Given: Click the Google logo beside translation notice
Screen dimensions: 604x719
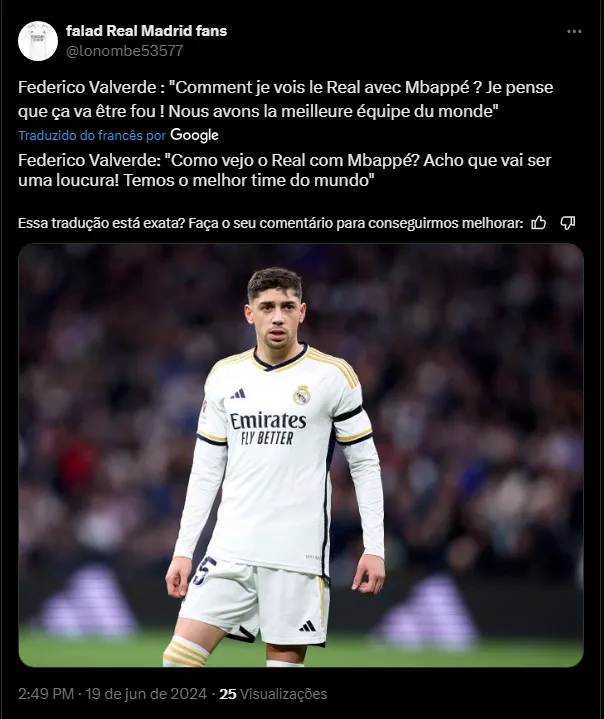Looking at the screenshot, I should [194, 135].
